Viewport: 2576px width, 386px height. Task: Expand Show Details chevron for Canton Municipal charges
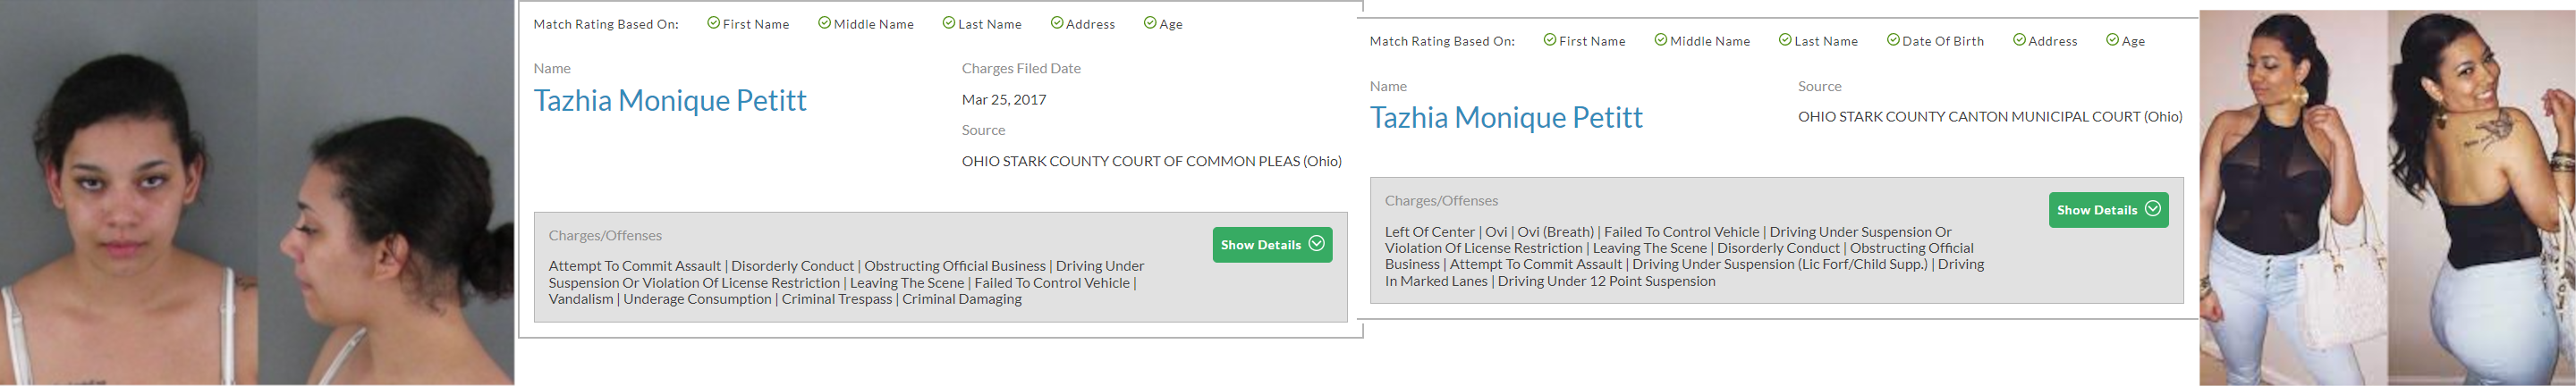2153,209
